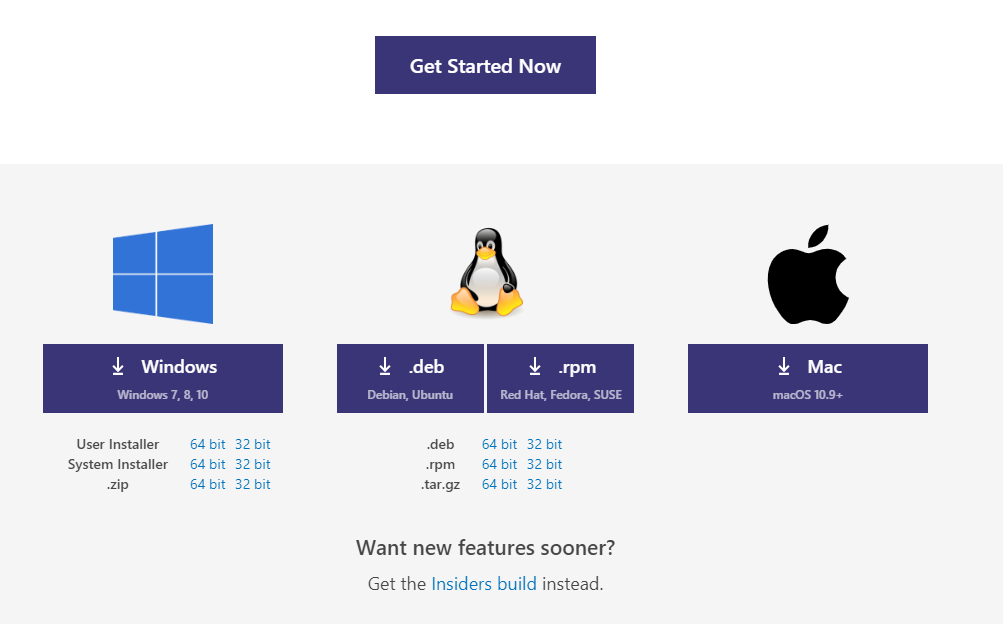Click the Apple logo icon
The image size is (1003, 624).
pyautogui.click(x=808, y=274)
